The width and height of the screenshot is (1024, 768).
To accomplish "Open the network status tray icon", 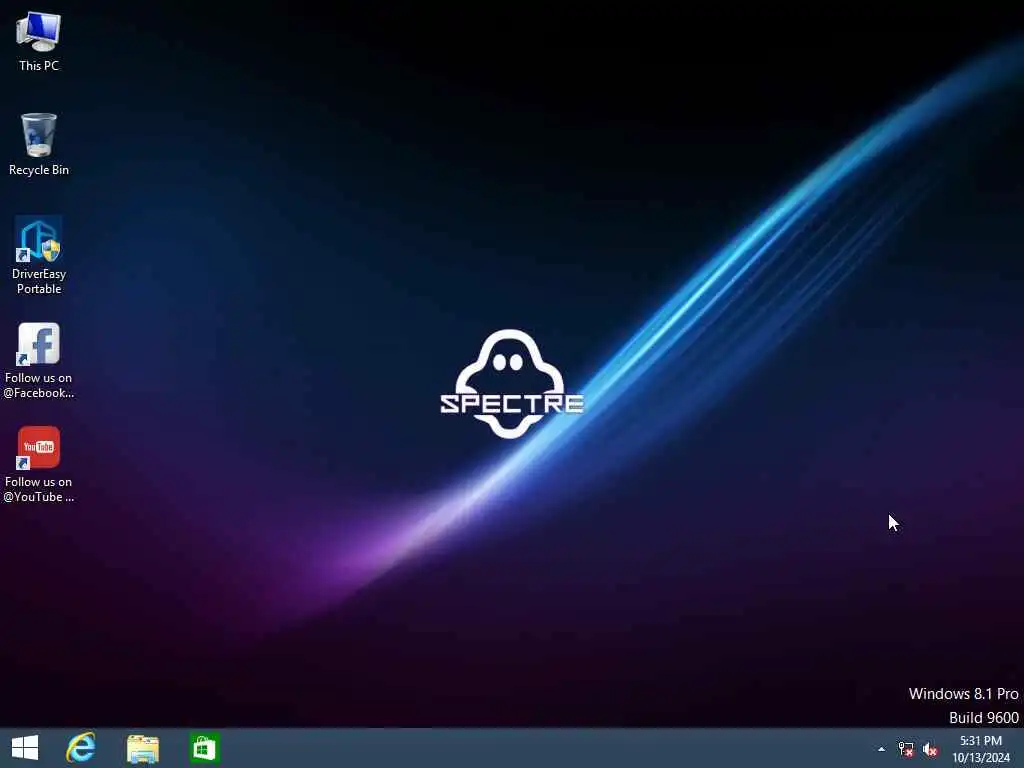I will [x=906, y=749].
